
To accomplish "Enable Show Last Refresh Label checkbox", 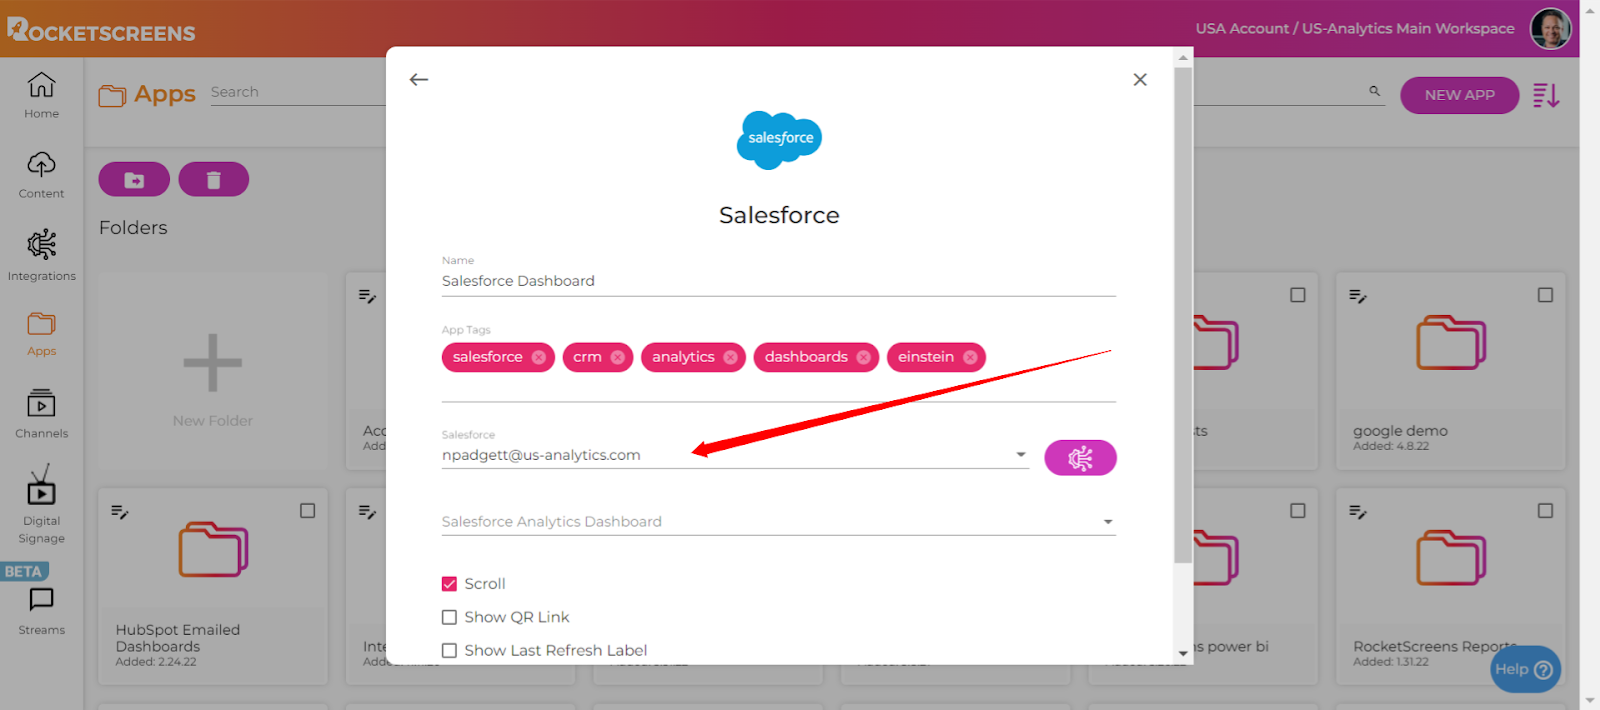I will pos(450,650).
